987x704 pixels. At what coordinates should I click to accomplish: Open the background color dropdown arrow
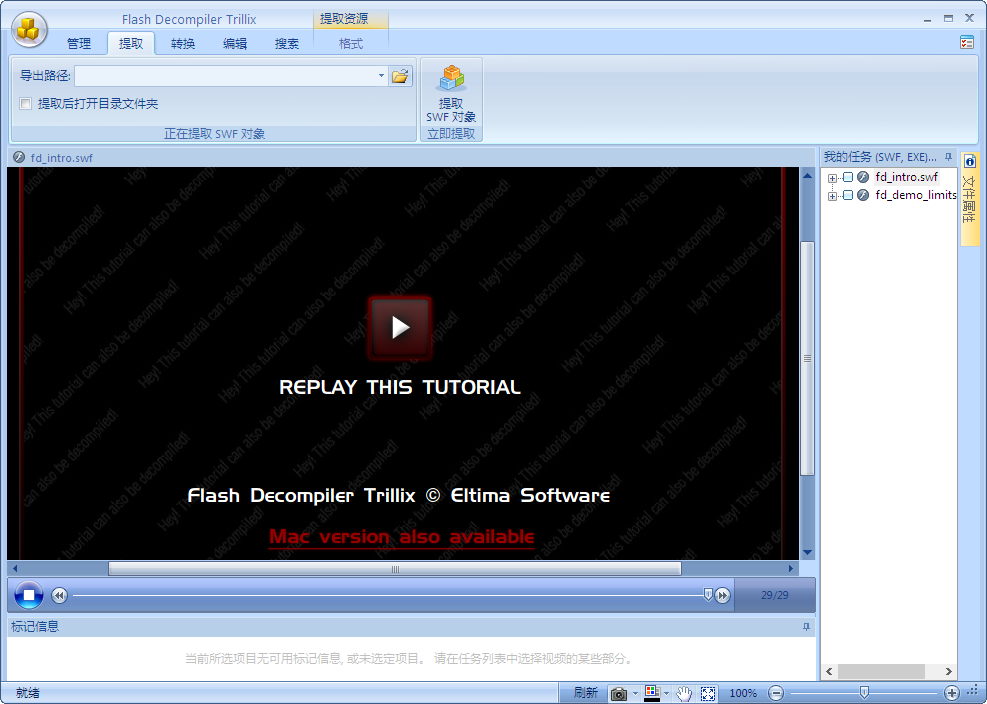(667, 694)
